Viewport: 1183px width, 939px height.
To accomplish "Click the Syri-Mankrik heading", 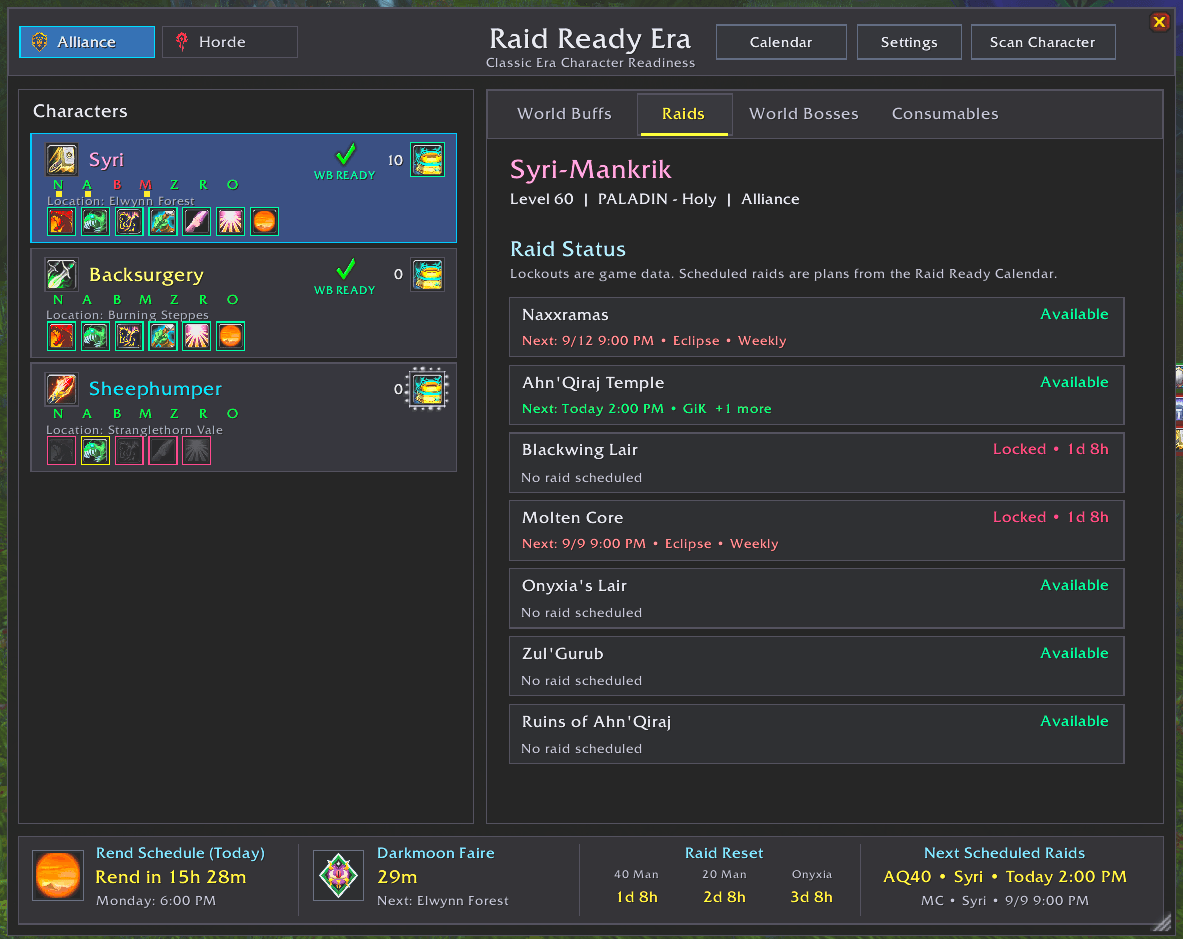I will tap(591, 169).
